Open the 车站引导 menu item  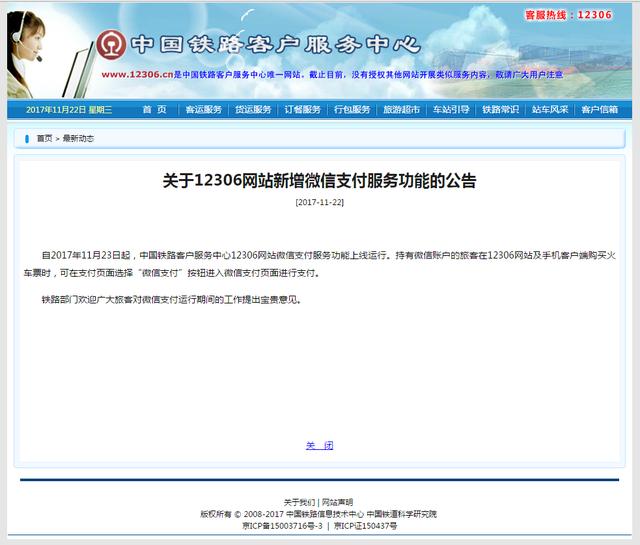(x=451, y=109)
